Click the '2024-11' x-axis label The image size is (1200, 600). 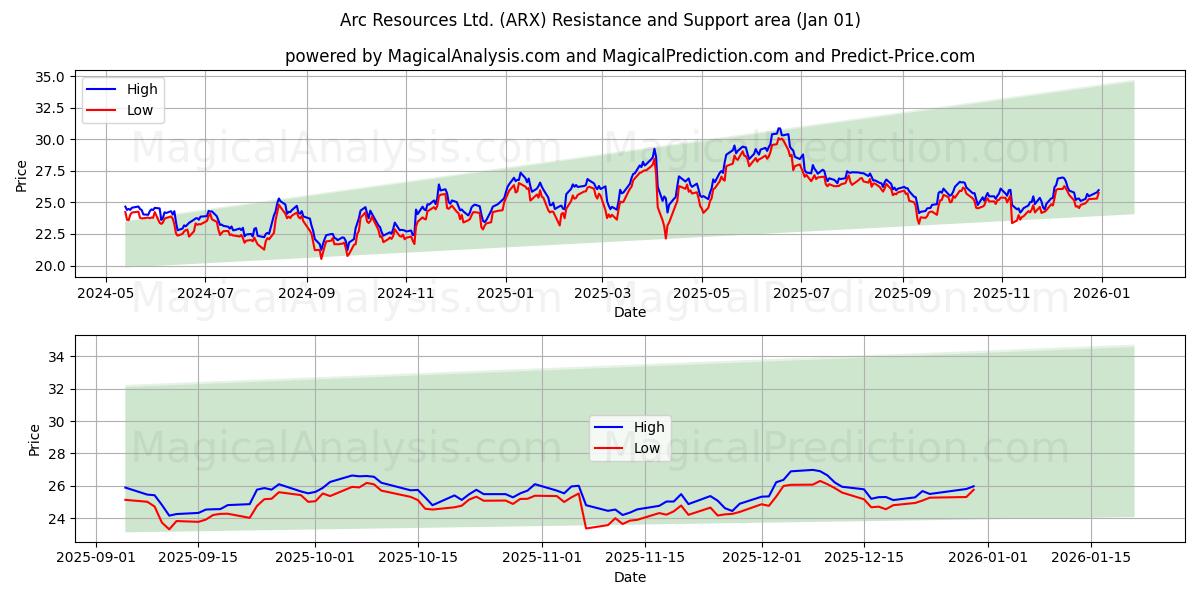pos(406,294)
